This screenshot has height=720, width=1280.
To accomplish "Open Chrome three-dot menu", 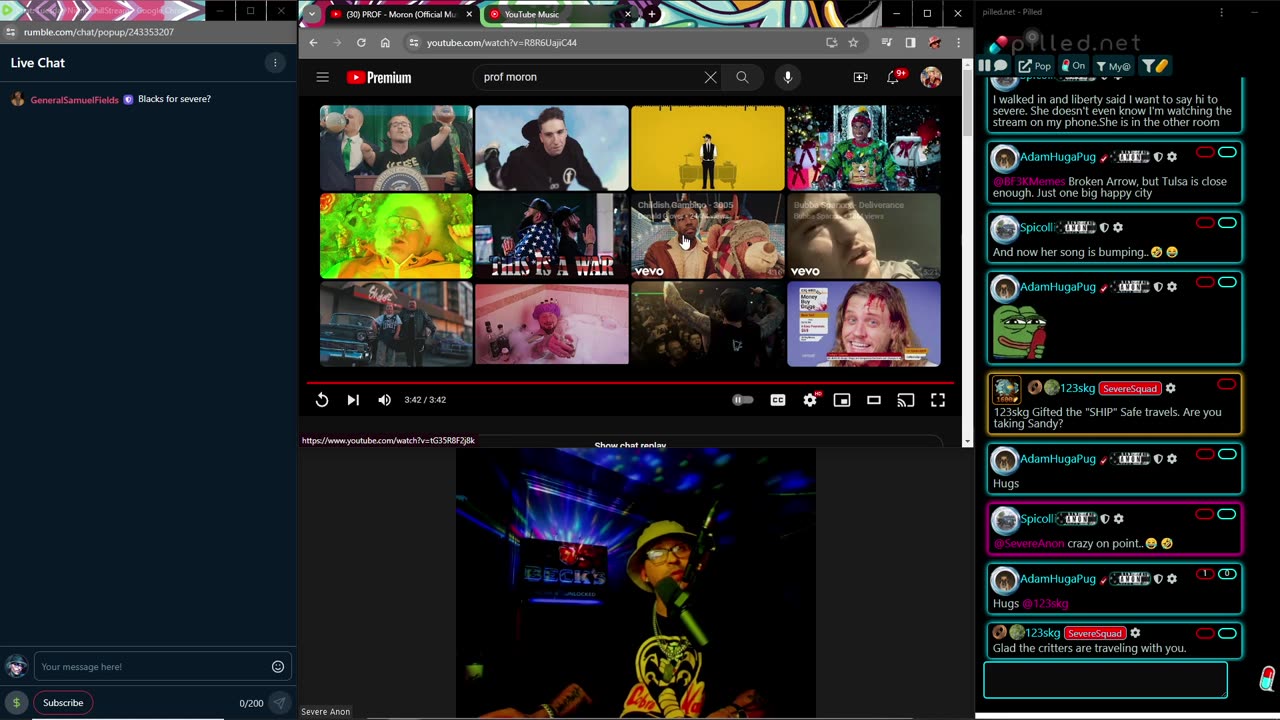I will [x=958, y=43].
